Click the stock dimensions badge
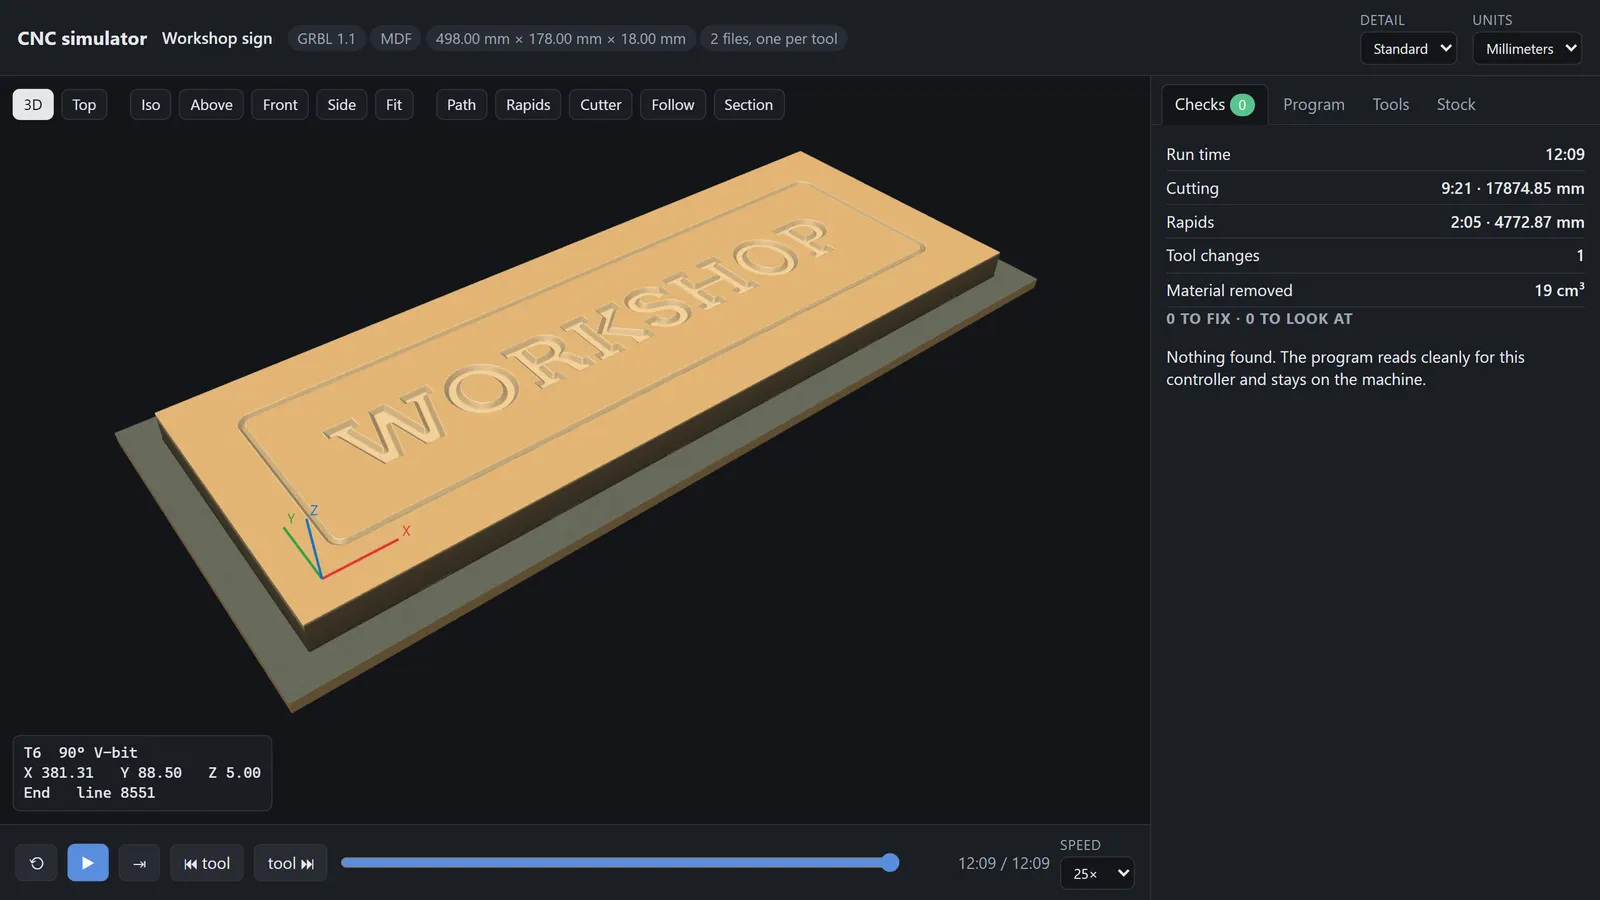Image resolution: width=1600 pixels, height=900 pixels. (x=561, y=39)
